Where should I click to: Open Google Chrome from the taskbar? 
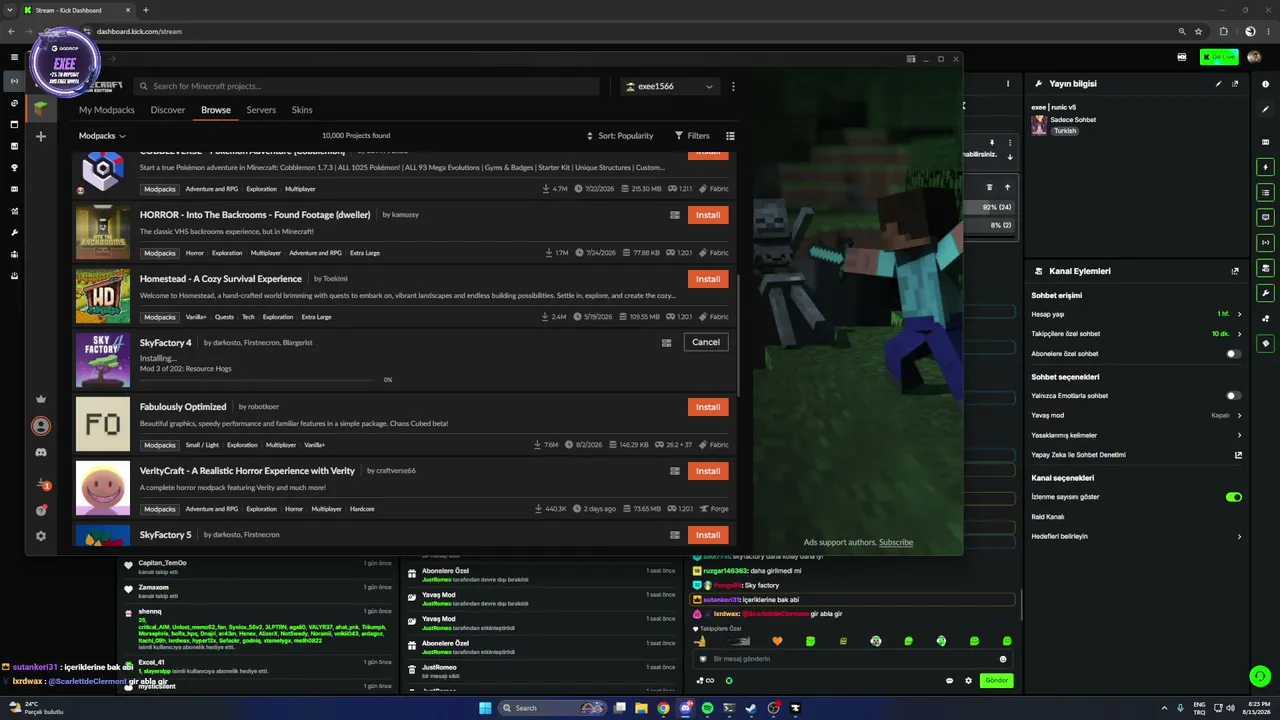663,708
